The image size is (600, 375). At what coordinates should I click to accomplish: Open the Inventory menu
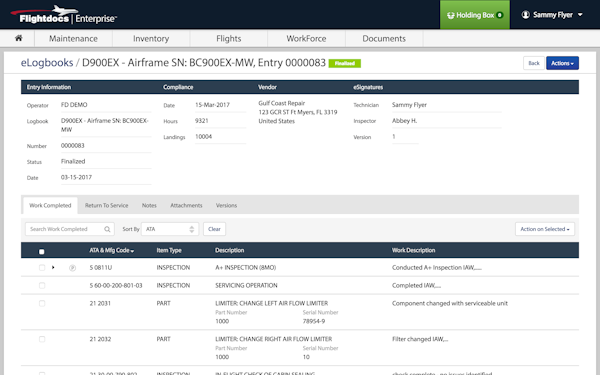pos(151,39)
